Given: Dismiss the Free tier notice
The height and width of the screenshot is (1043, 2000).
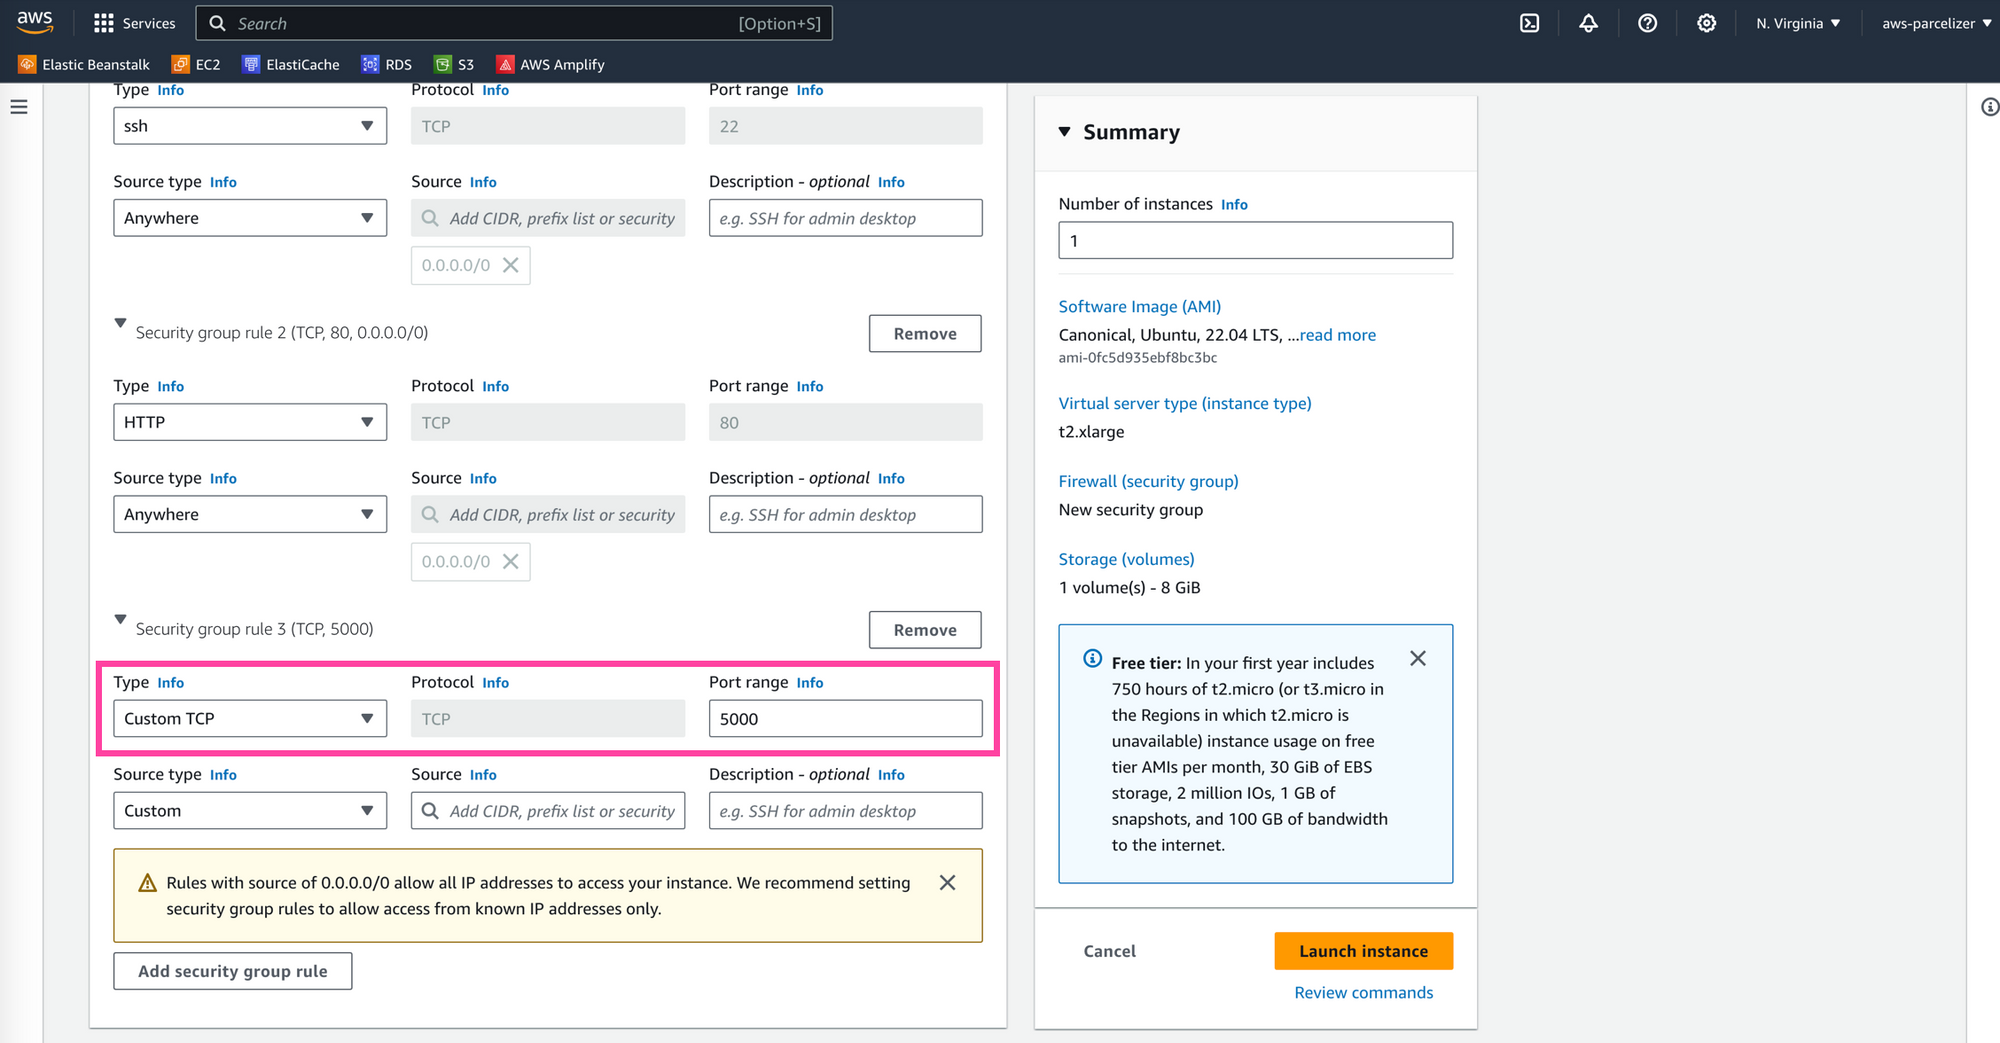Looking at the screenshot, I should coord(1417,658).
